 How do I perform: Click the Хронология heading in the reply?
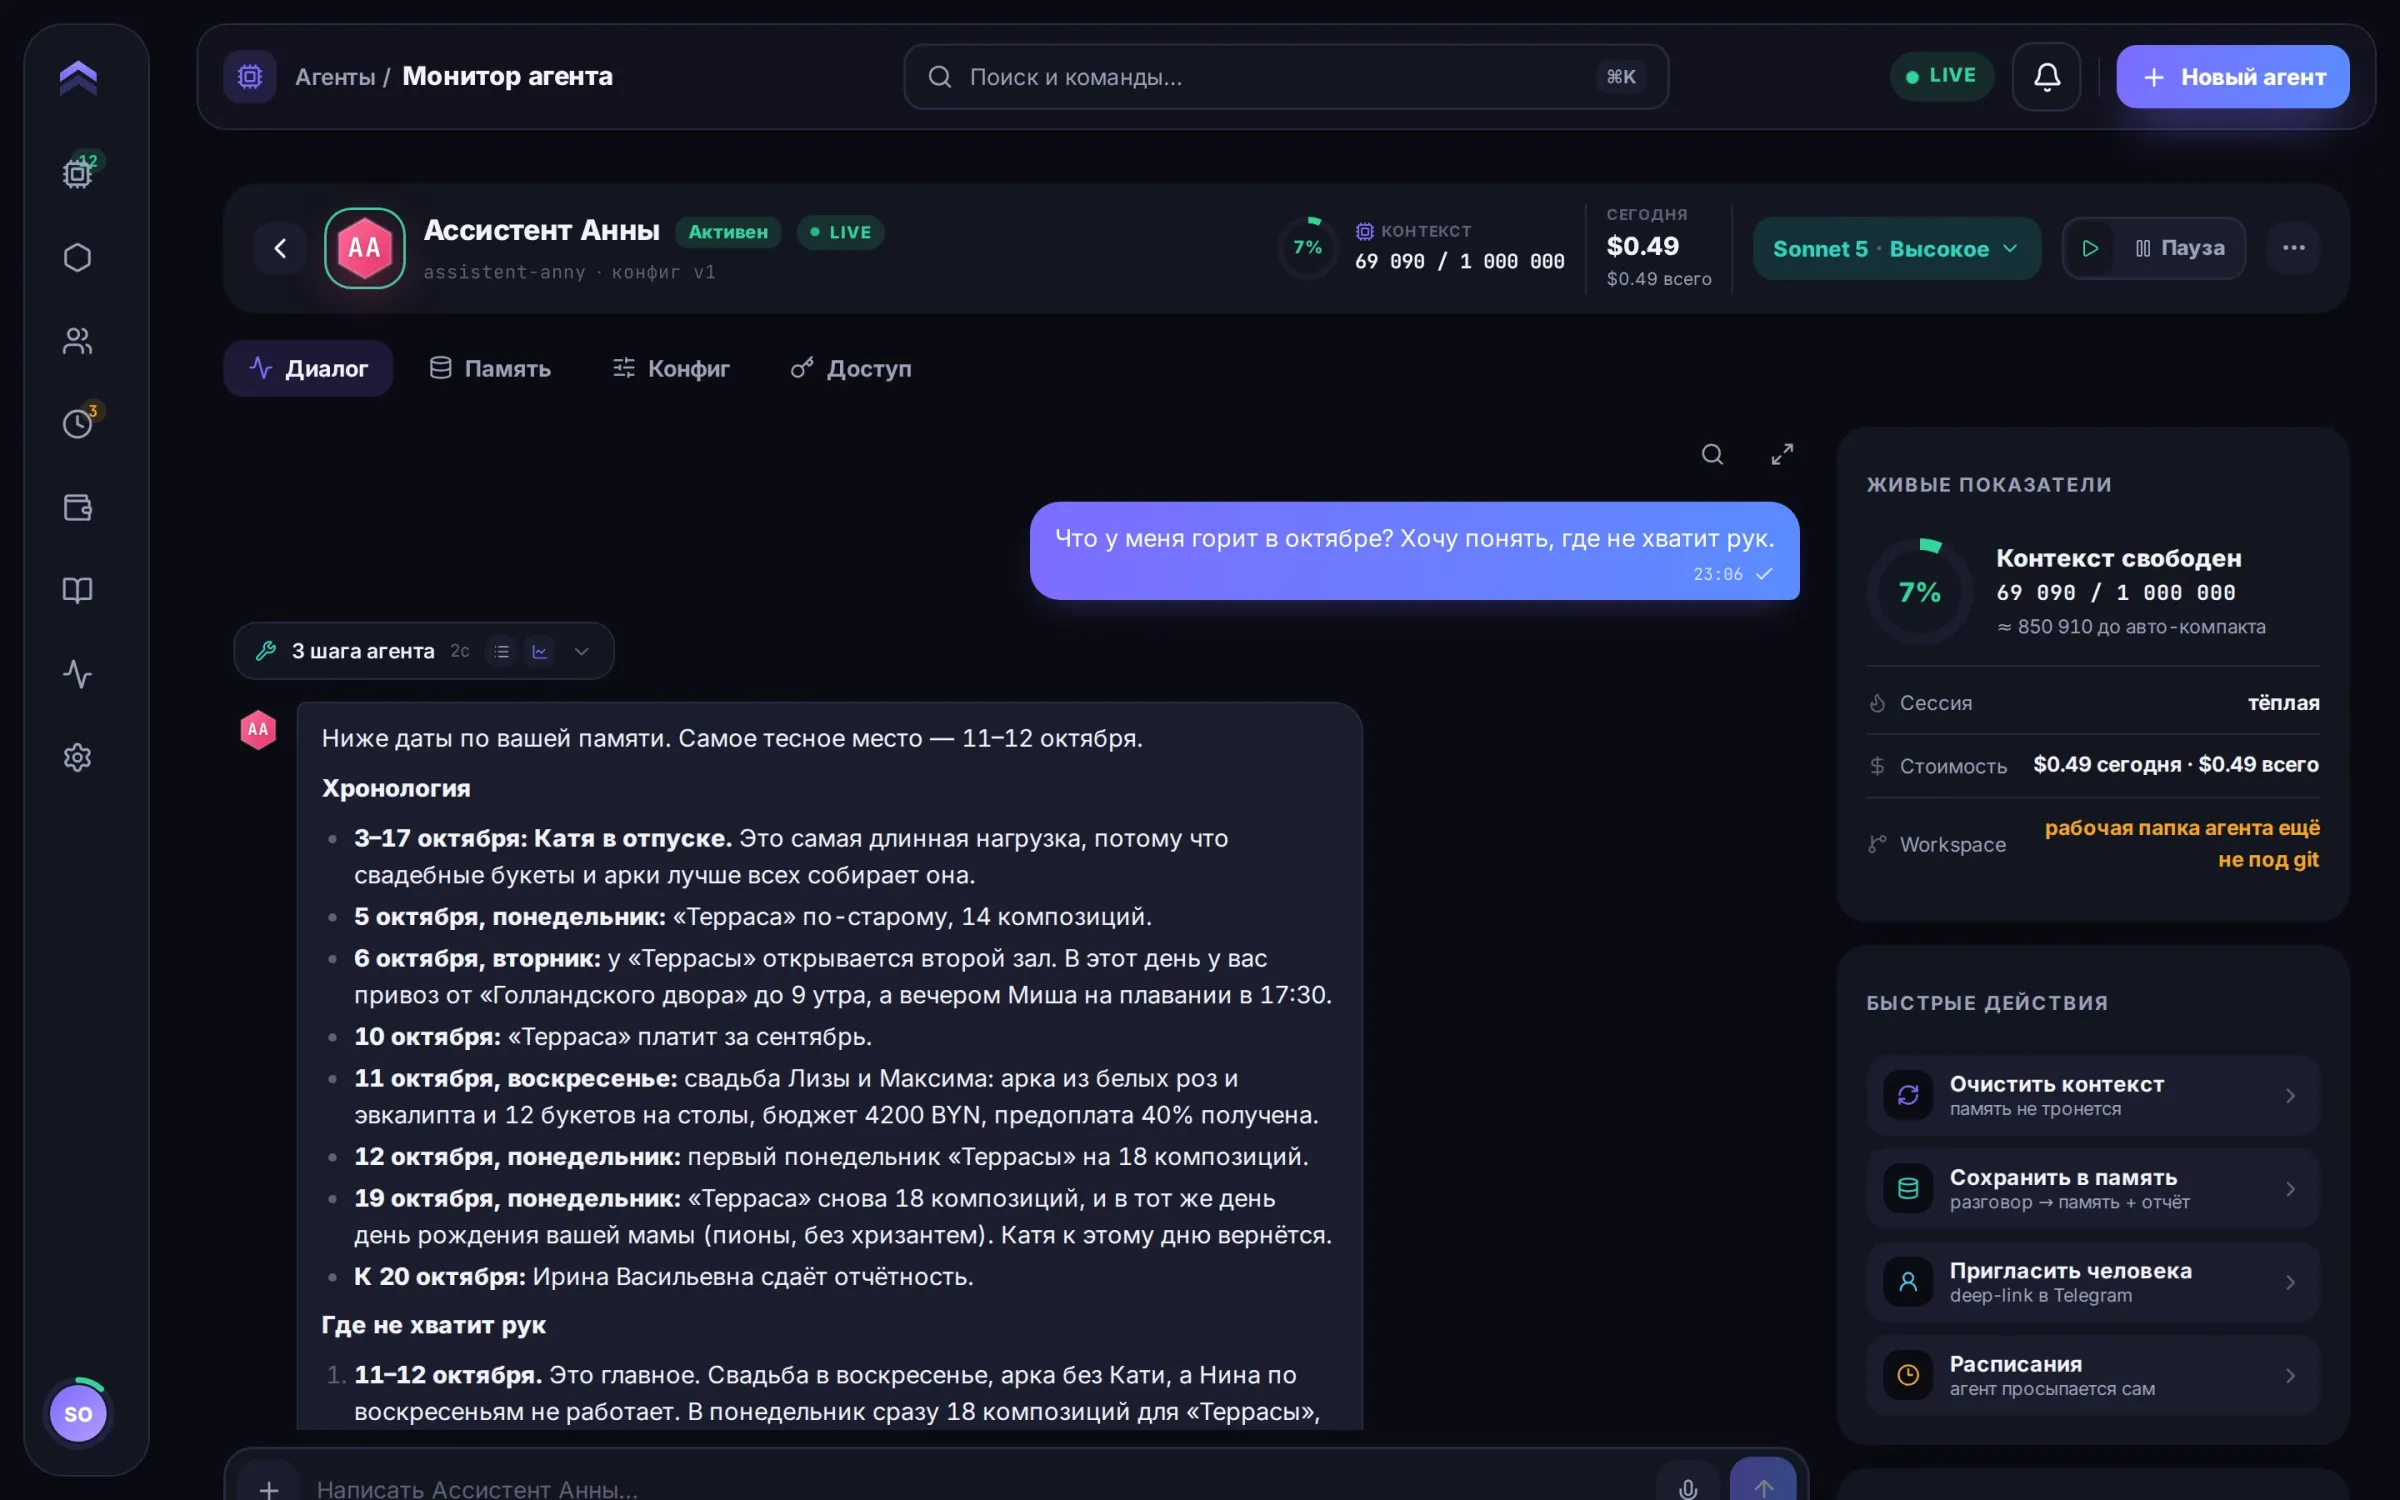click(396, 788)
